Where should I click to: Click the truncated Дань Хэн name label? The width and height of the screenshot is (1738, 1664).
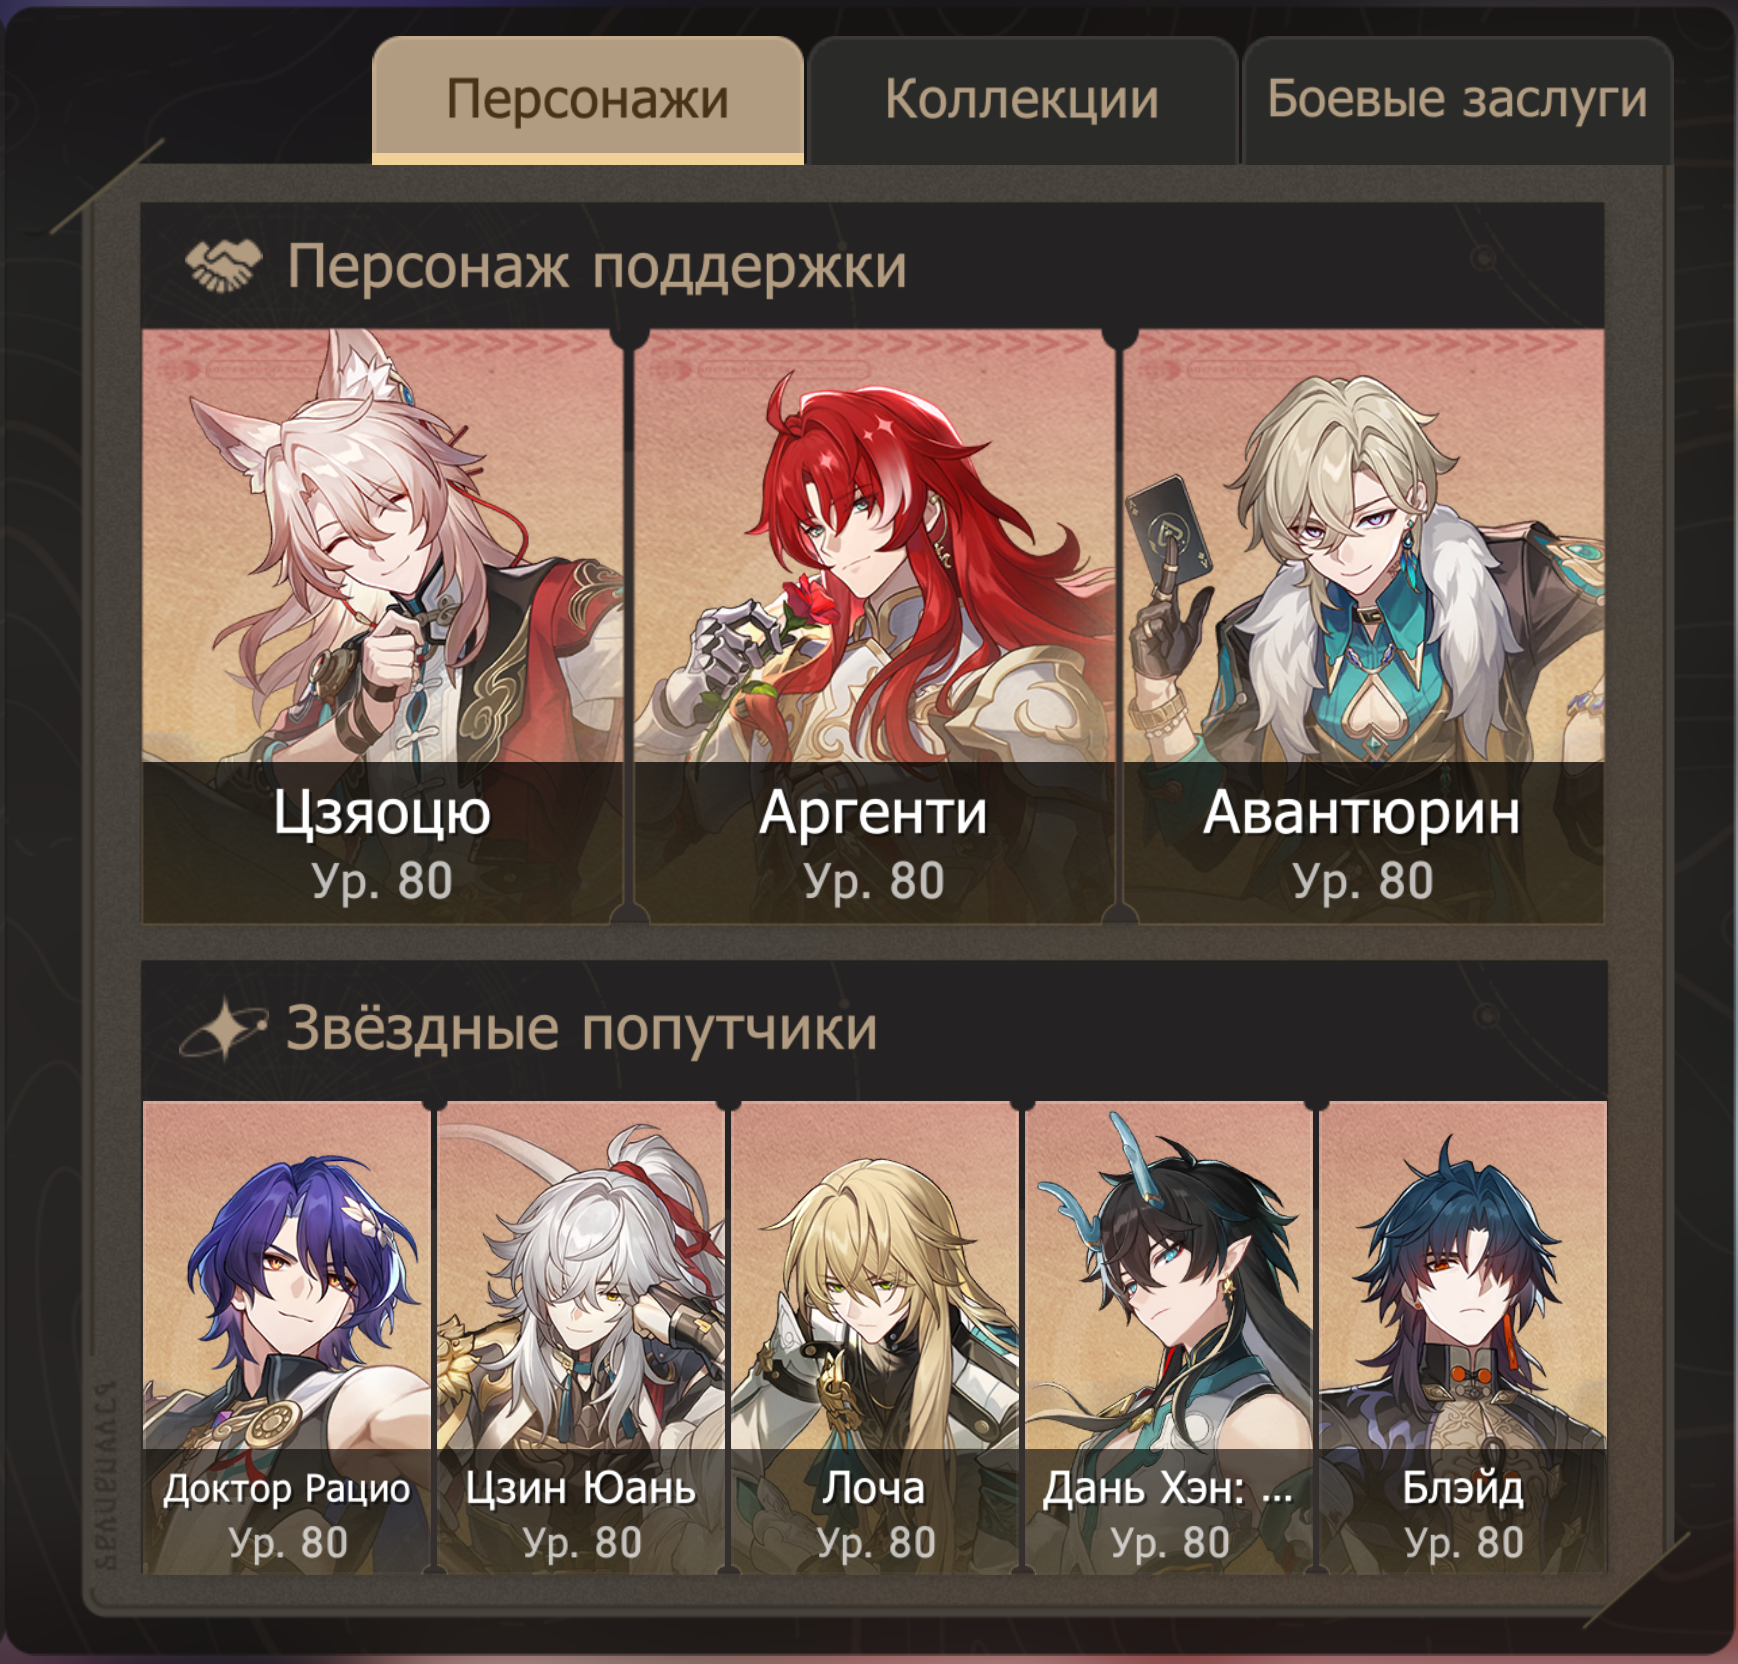coord(1168,1489)
